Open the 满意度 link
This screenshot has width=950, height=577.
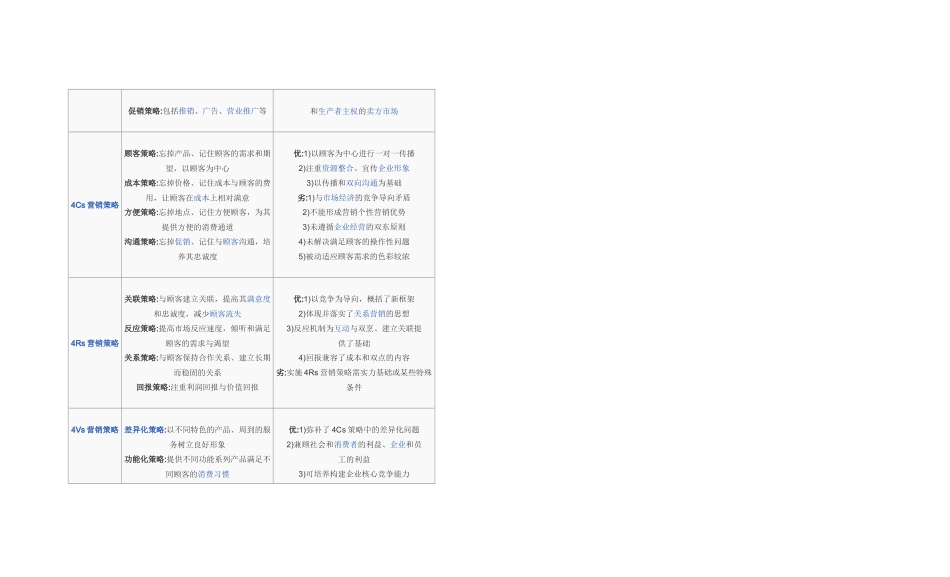259,299
